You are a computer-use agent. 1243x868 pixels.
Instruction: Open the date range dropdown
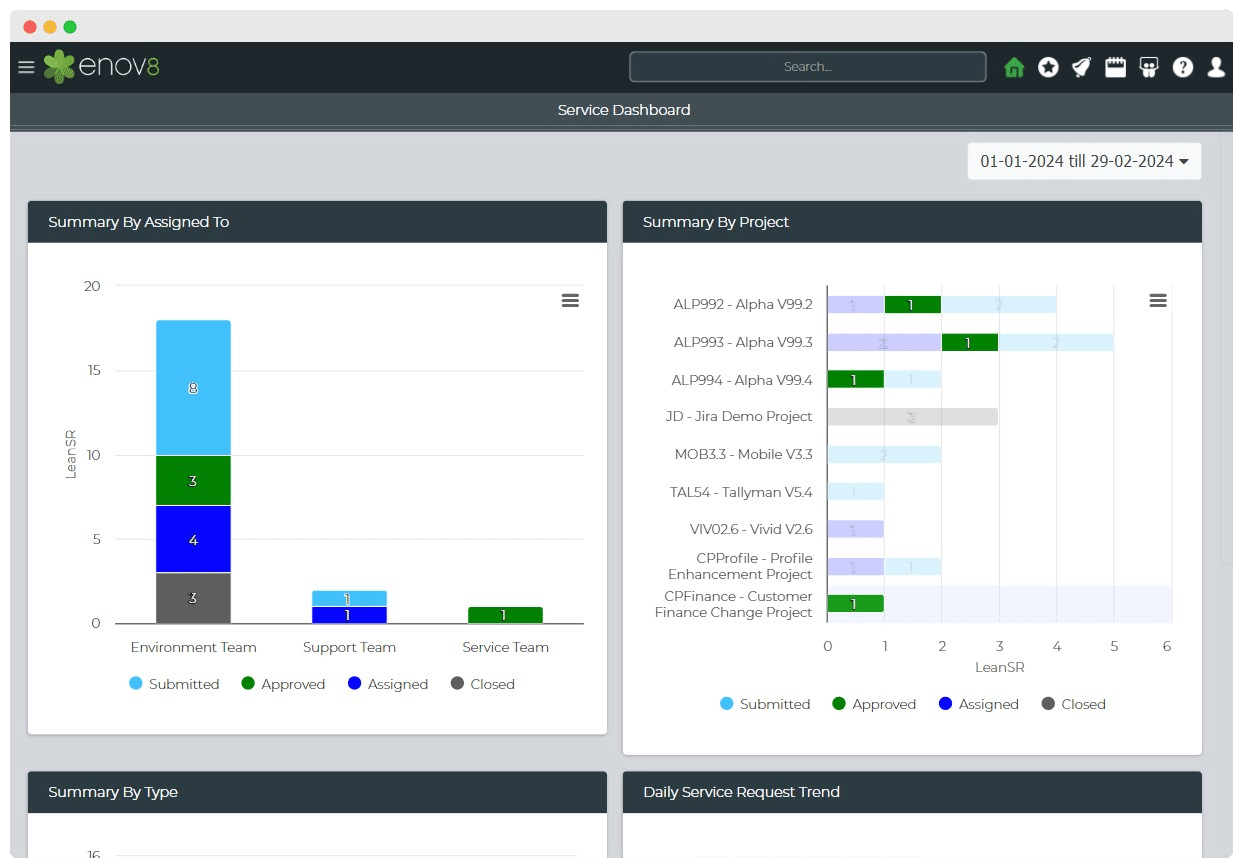pyautogui.click(x=1084, y=161)
